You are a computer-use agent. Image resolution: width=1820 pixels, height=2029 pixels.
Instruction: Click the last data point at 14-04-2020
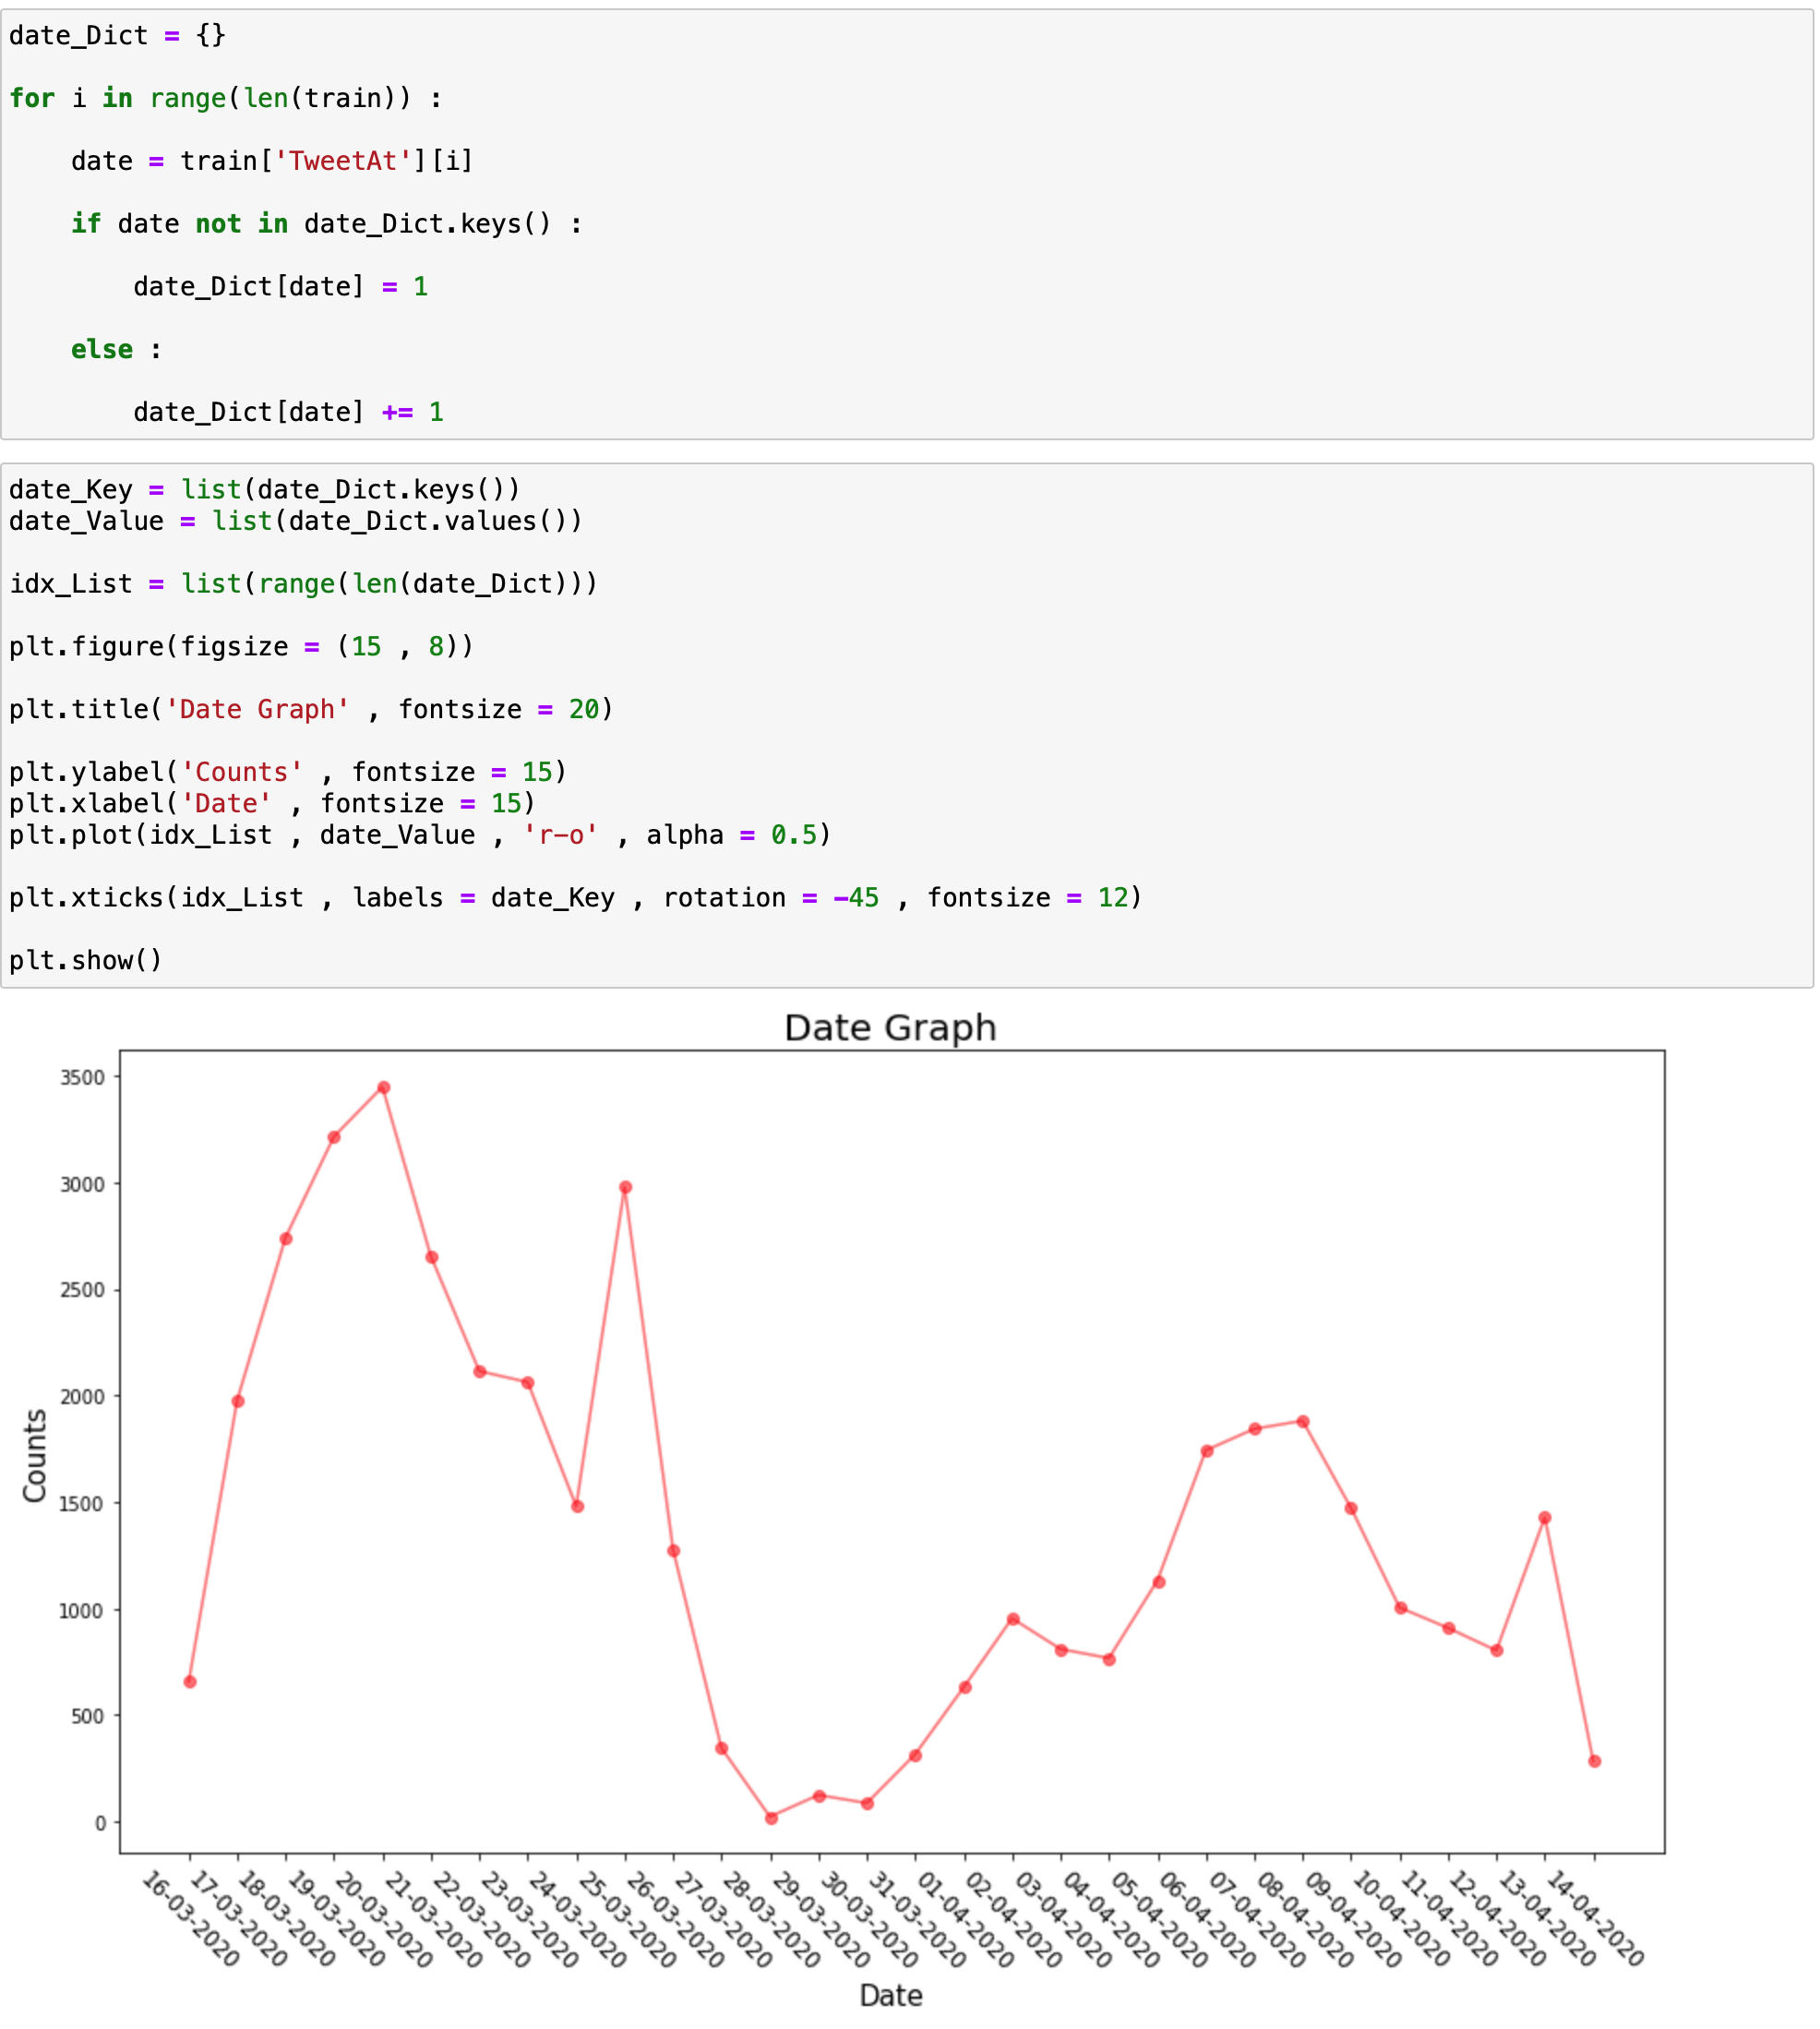[1594, 1762]
